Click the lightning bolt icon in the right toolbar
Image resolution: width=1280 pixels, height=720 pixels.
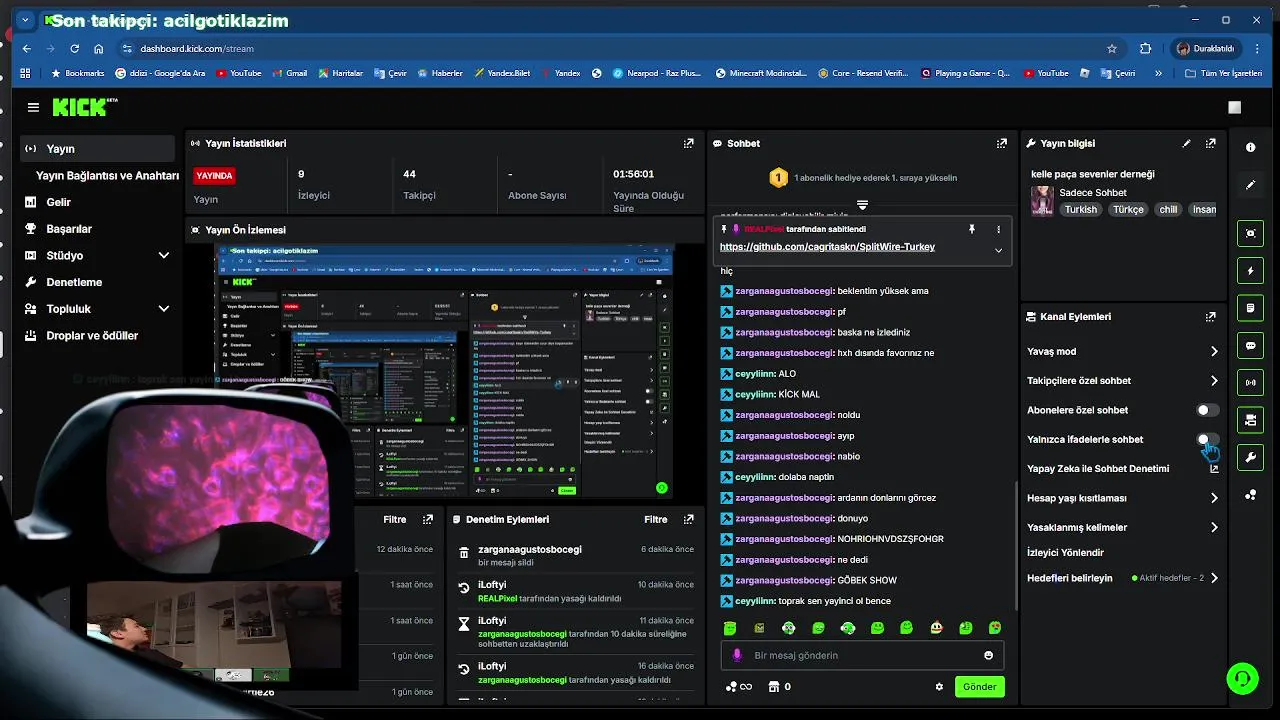coord(1250,271)
